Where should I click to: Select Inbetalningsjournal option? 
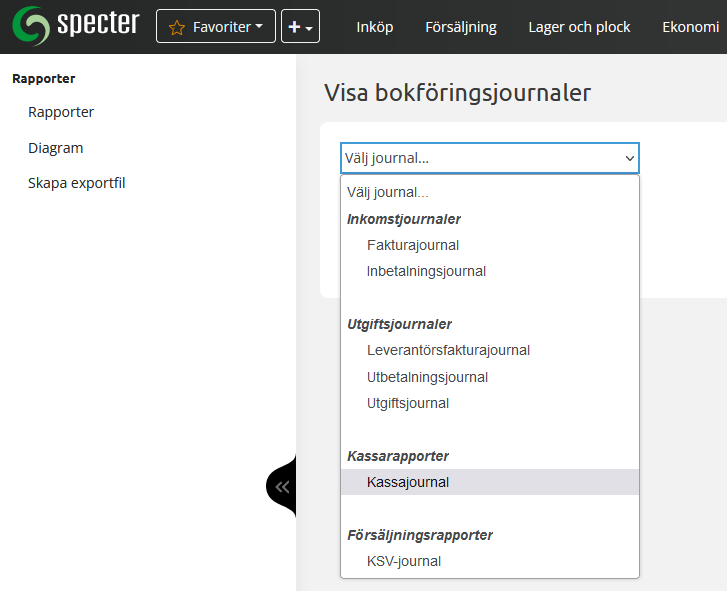click(x=426, y=271)
